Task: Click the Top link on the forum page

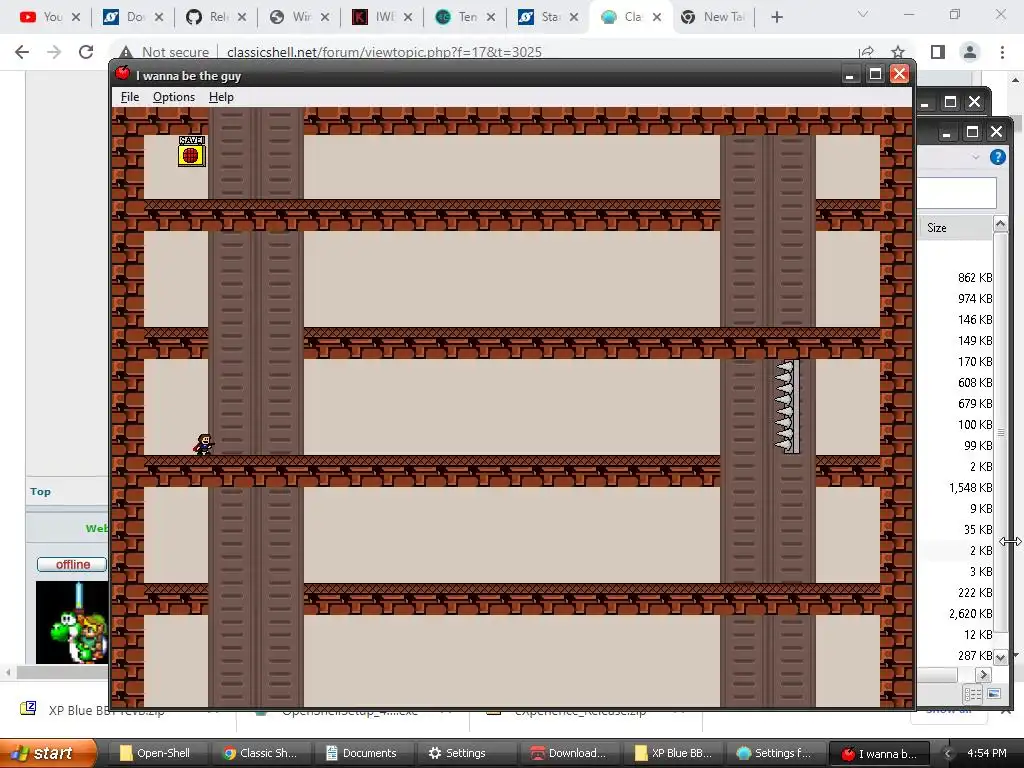Action: (40, 492)
